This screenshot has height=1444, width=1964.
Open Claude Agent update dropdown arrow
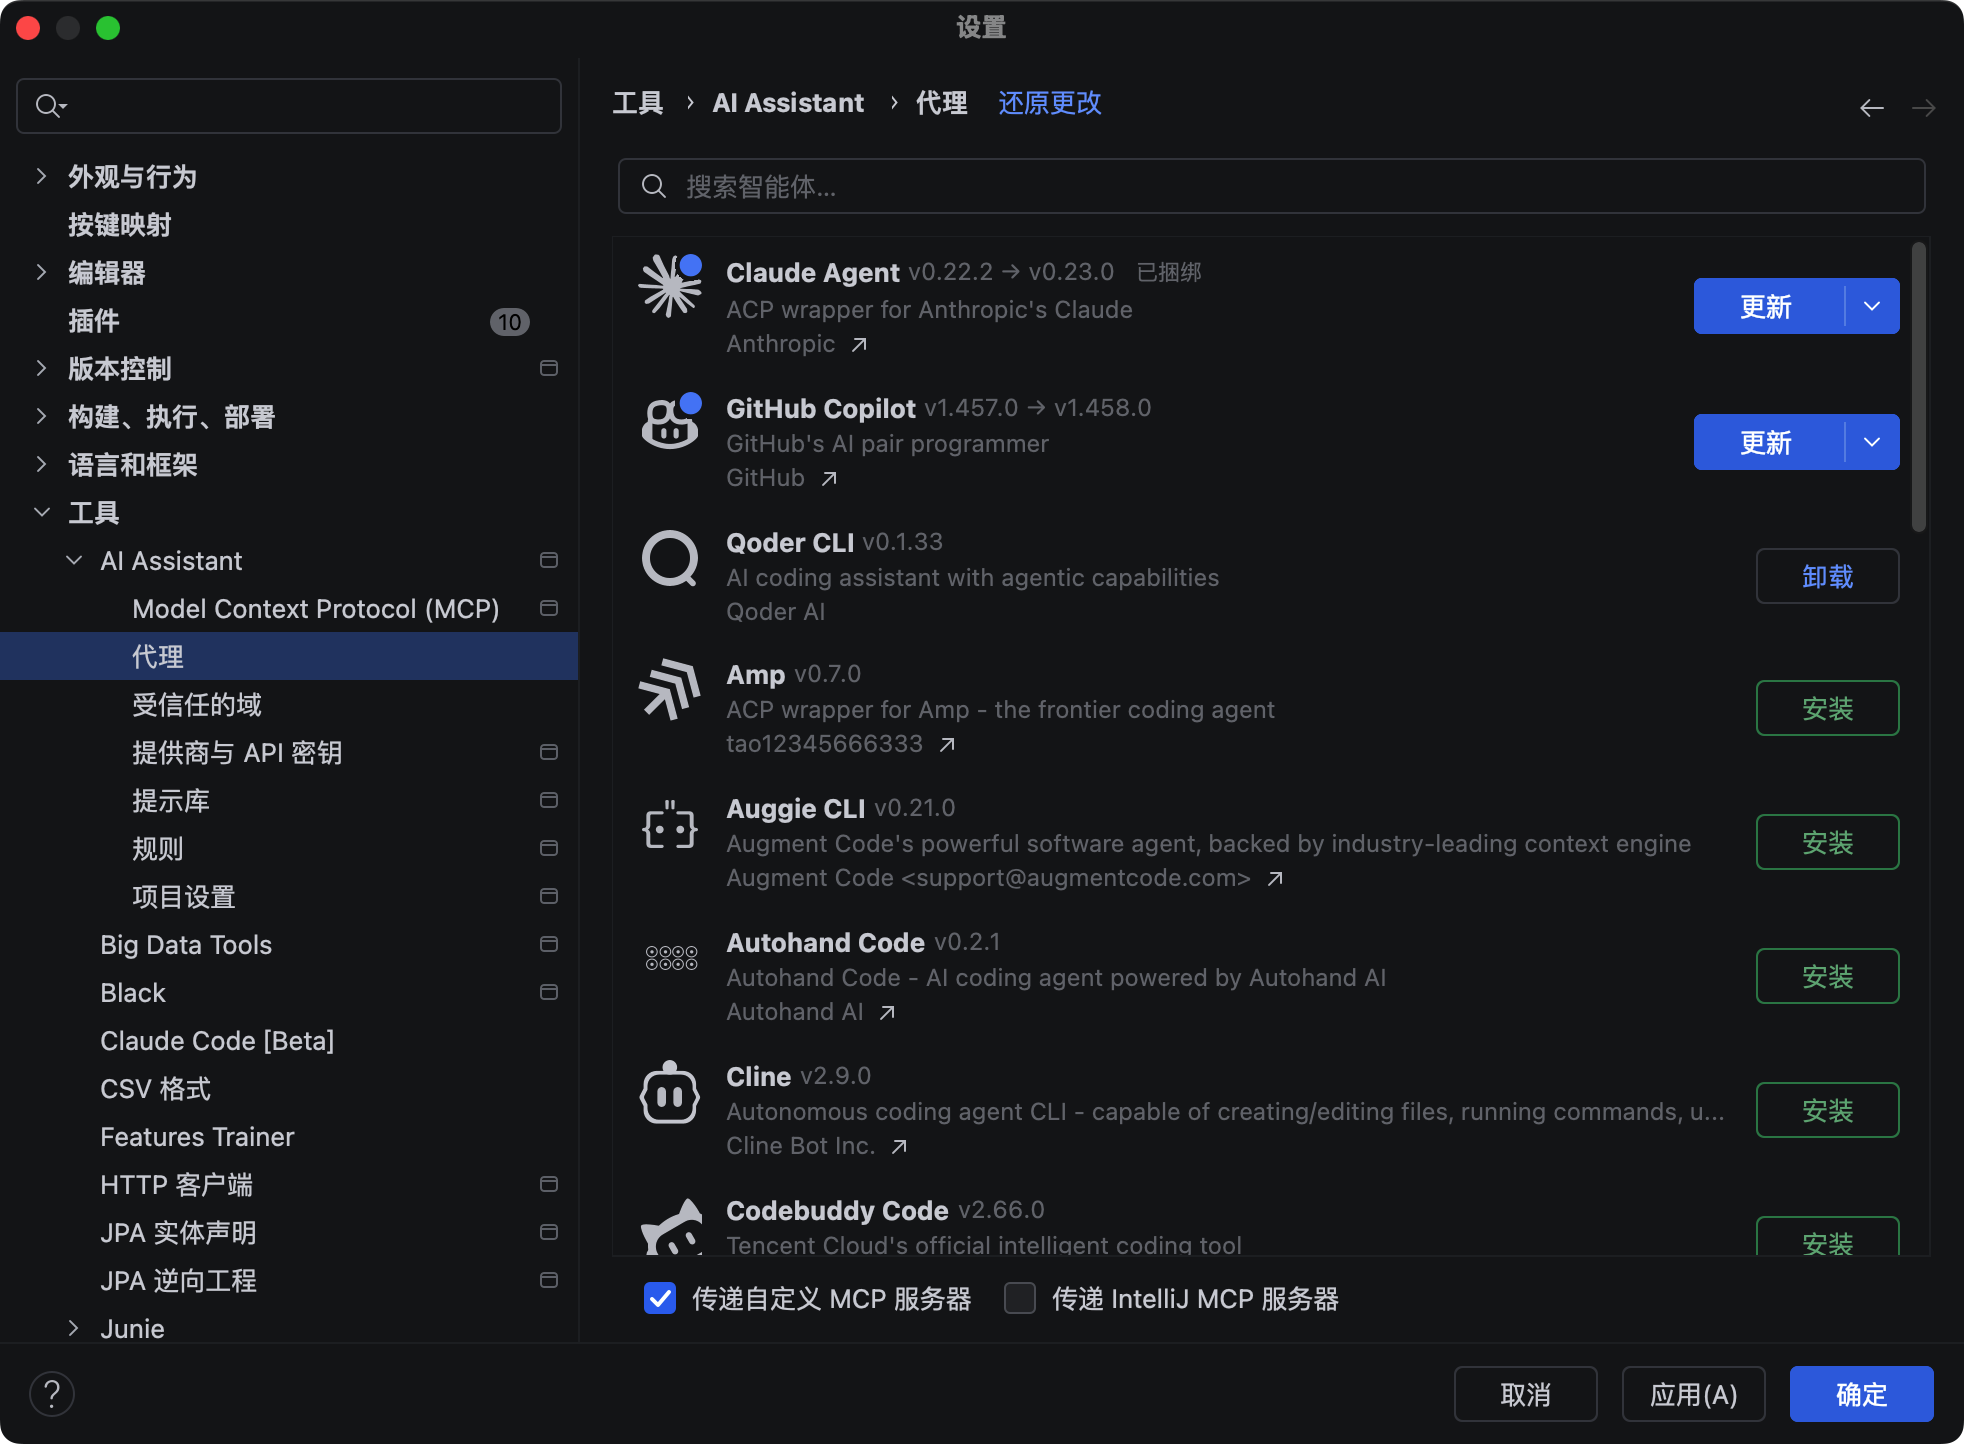(1872, 306)
